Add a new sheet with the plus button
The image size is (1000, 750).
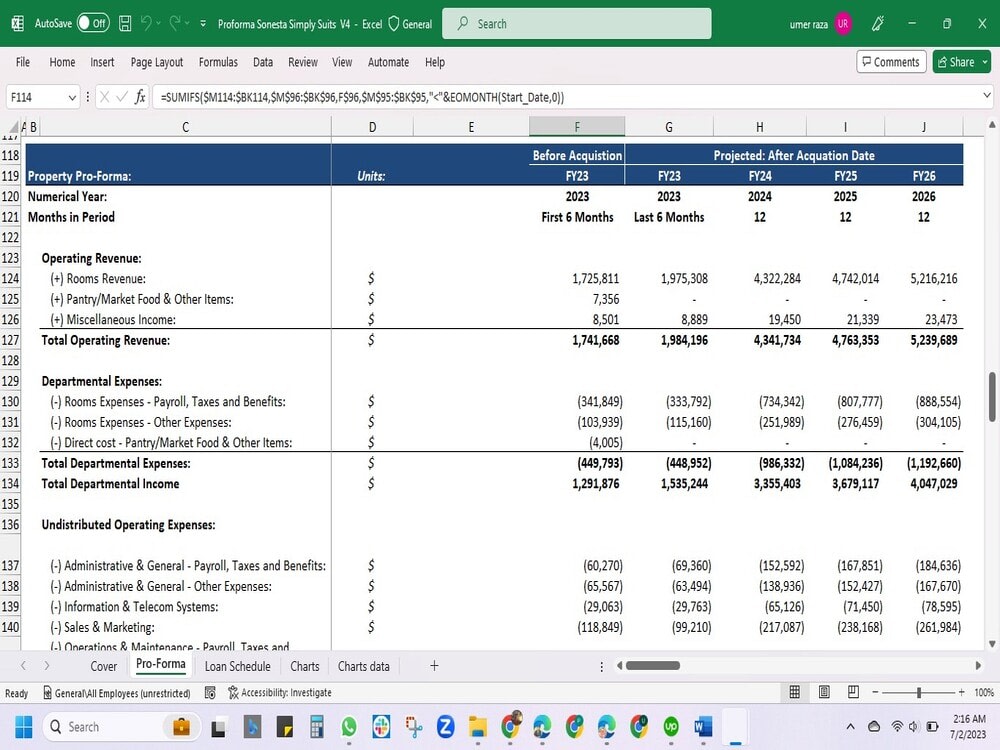[434, 665]
